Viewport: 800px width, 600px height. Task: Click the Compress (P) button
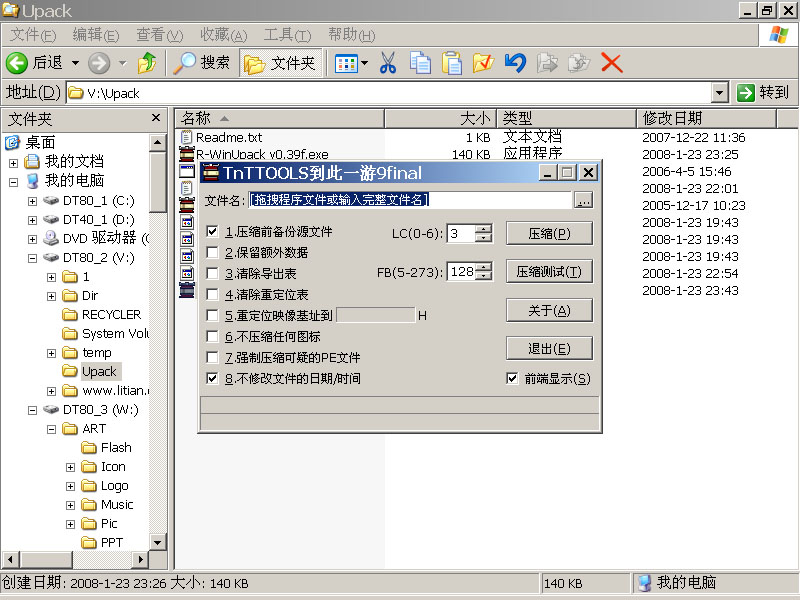click(x=549, y=233)
